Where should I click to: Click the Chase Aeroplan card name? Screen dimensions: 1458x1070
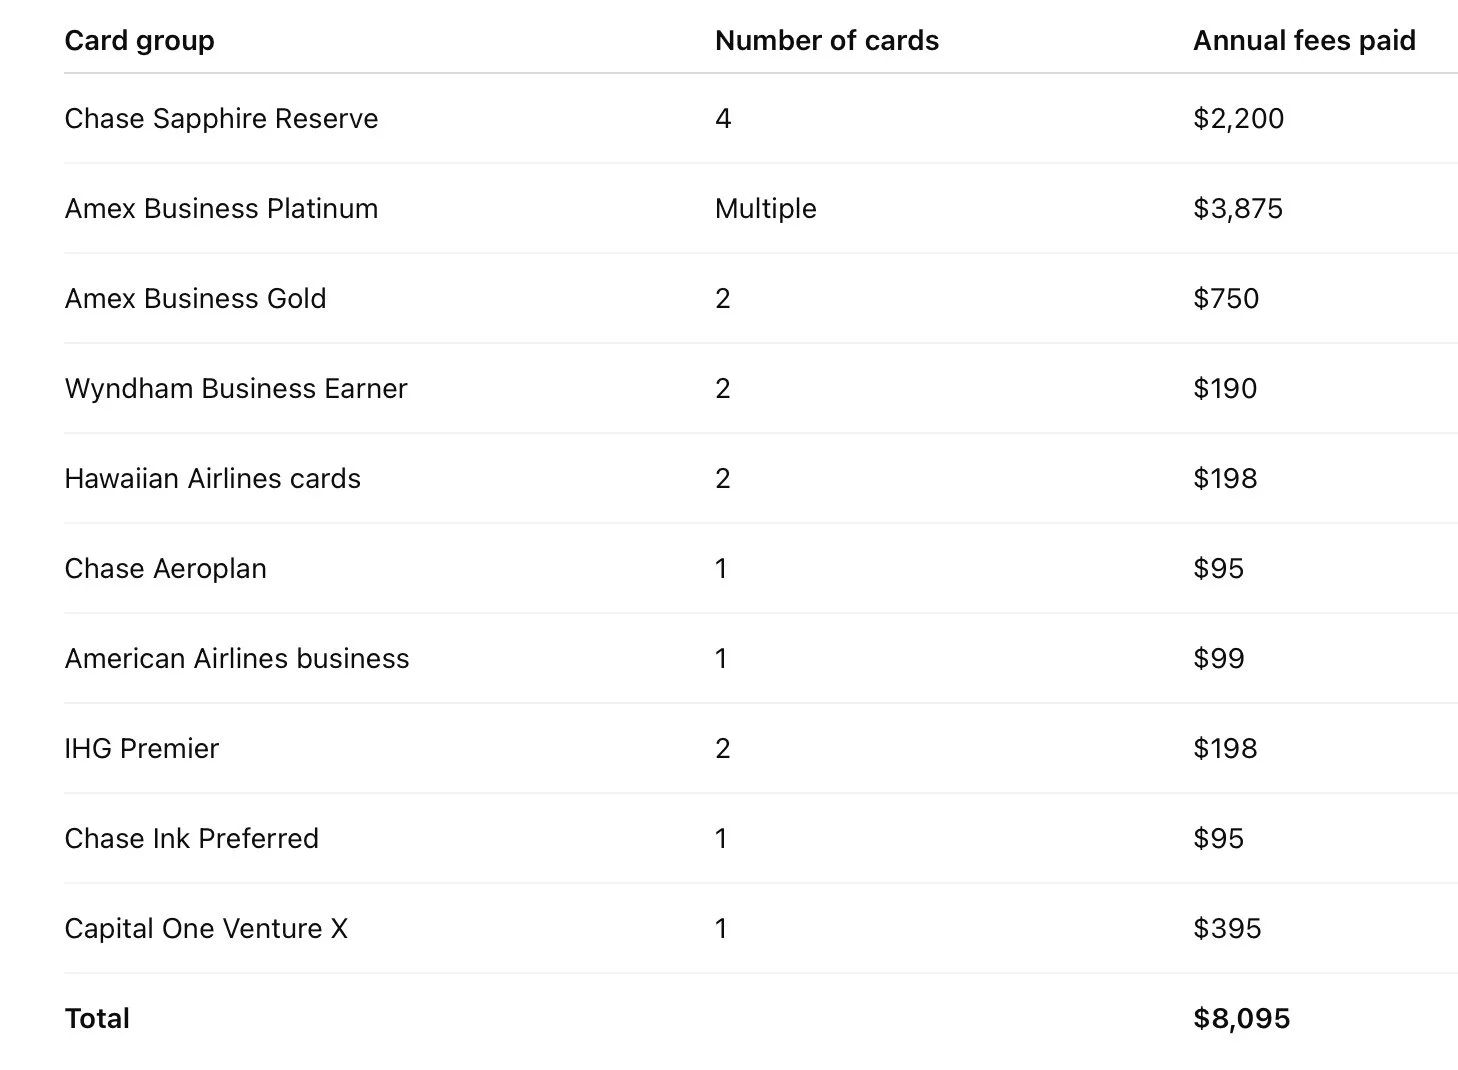165,569
